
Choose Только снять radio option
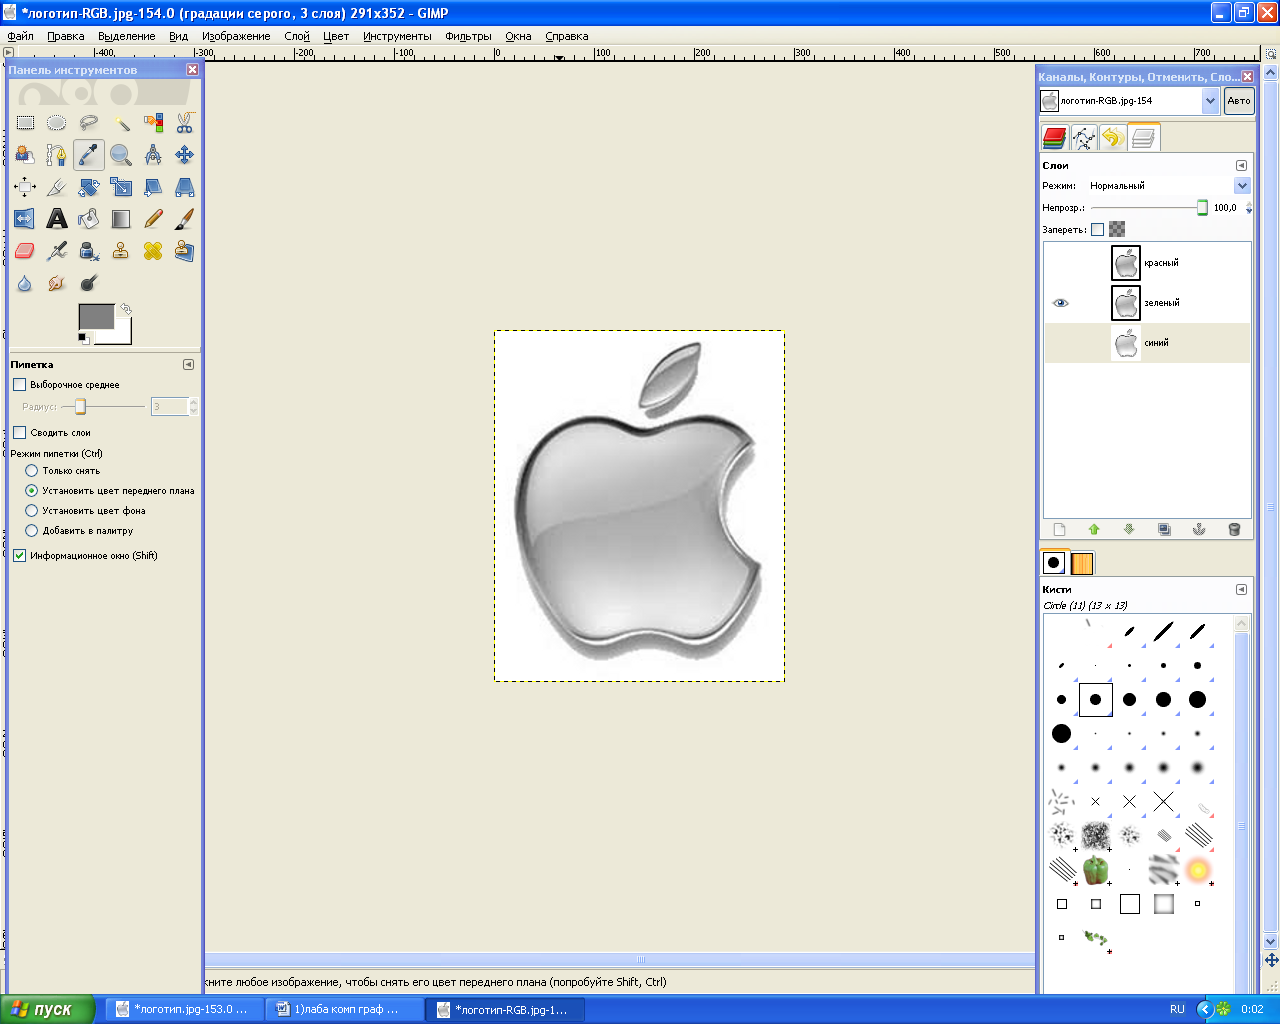click(x=32, y=470)
